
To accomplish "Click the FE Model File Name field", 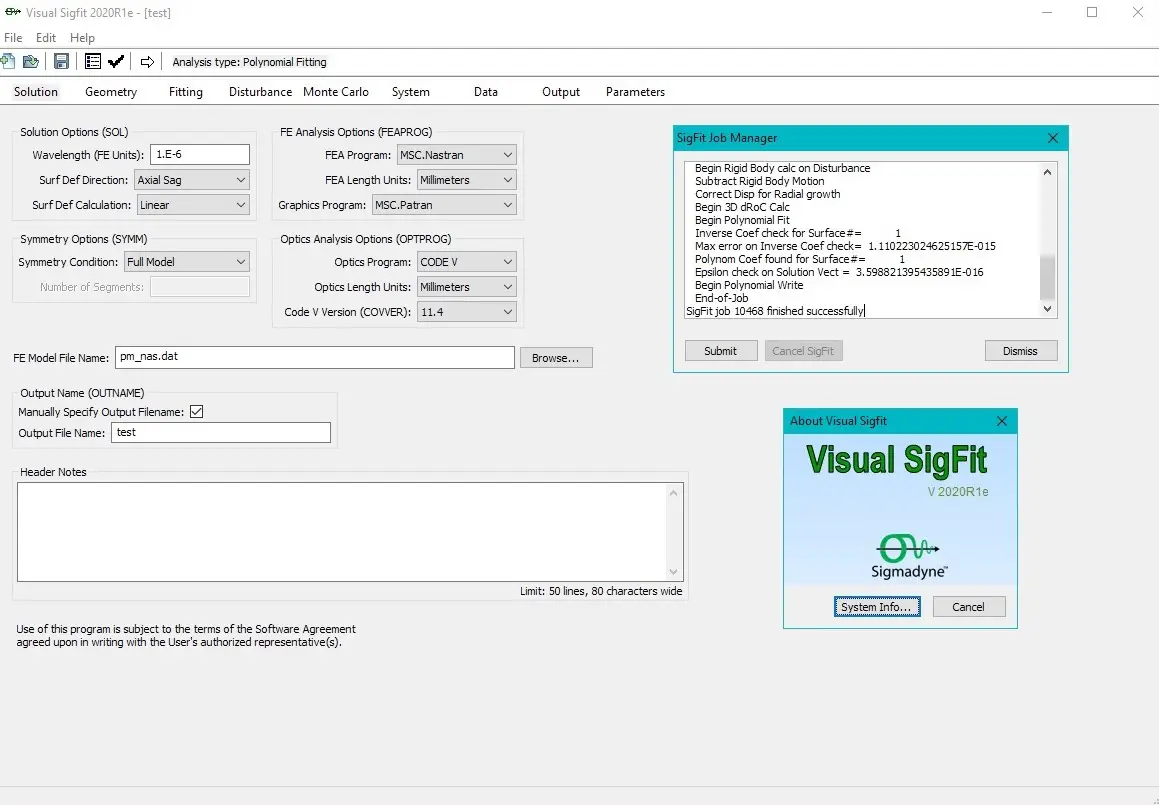I will tap(315, 357).
